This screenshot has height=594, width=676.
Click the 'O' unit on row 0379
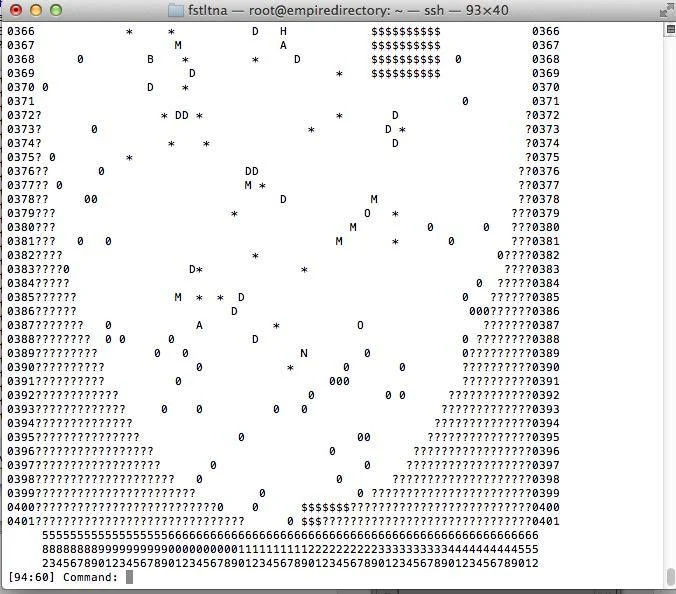tap(367, 213)
